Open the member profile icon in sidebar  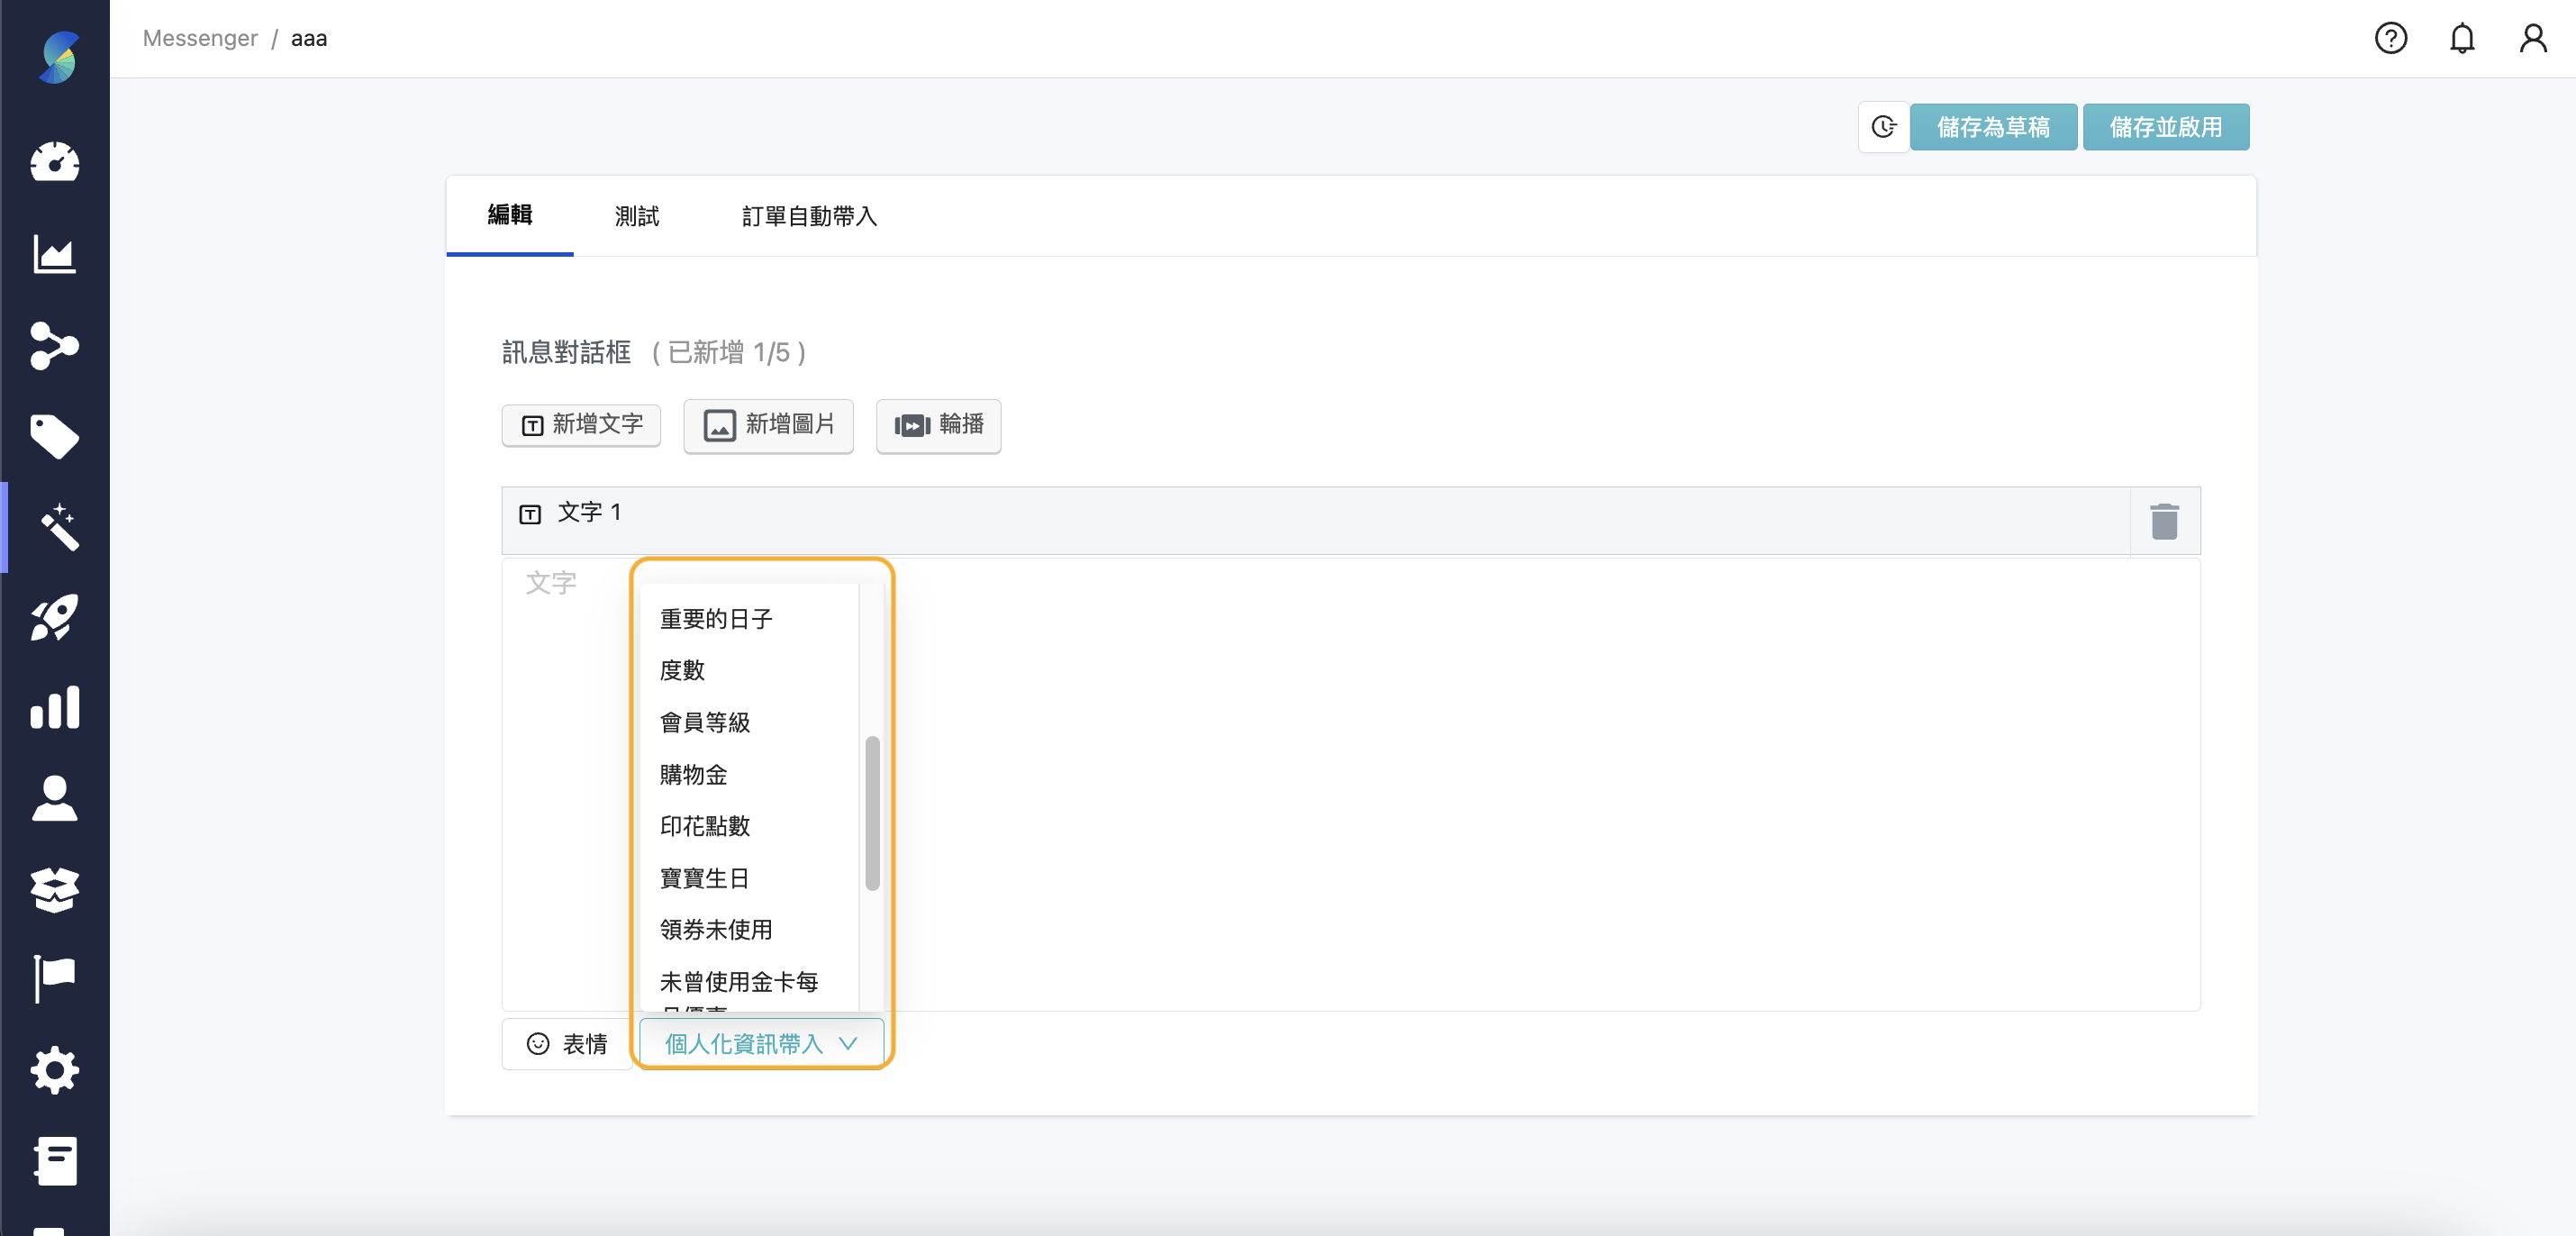click(x=55, y=799)
